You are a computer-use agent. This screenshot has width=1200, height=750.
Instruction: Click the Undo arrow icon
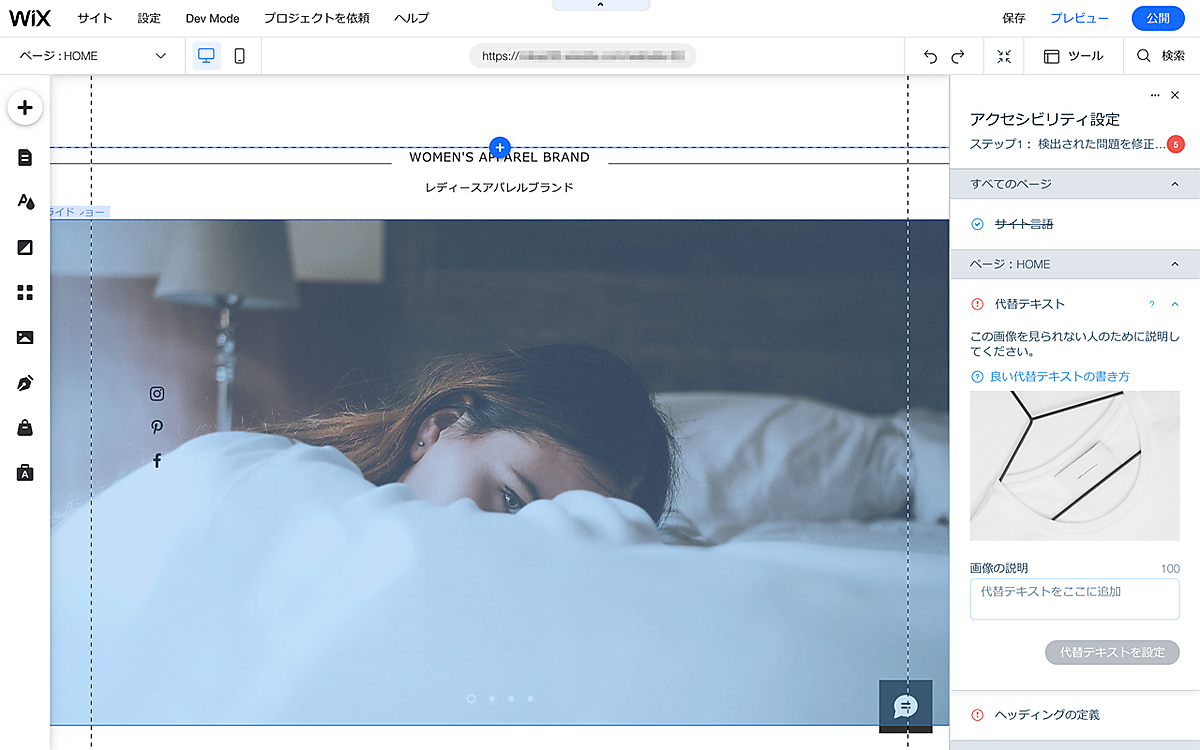click(931, 57)
